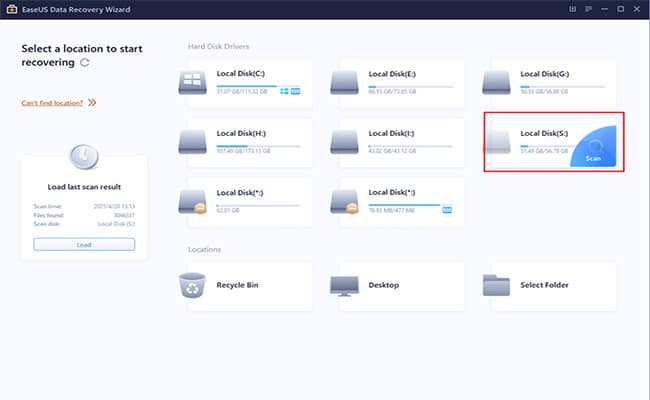Maximize the EaseUS window
Image resolution: width=650 pixels, height=400 pixels.
pyautogui.click(x=621, y=9)
